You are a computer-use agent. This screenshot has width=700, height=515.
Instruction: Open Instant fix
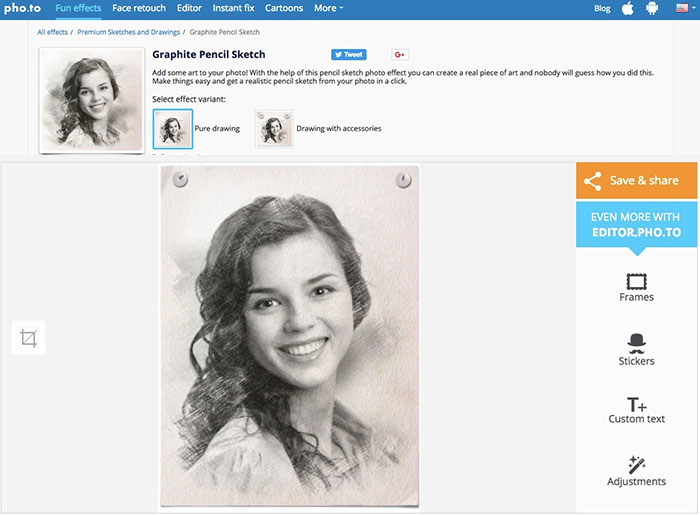pos(233,8)
